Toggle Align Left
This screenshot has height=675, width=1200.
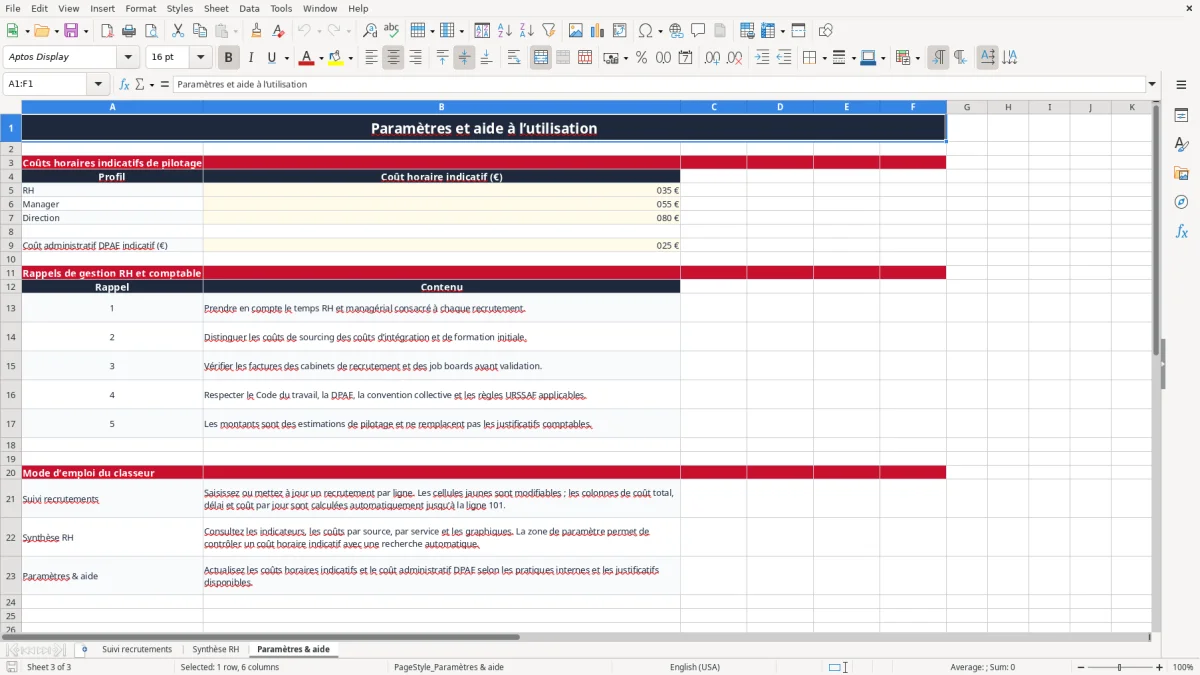[371, 58]
